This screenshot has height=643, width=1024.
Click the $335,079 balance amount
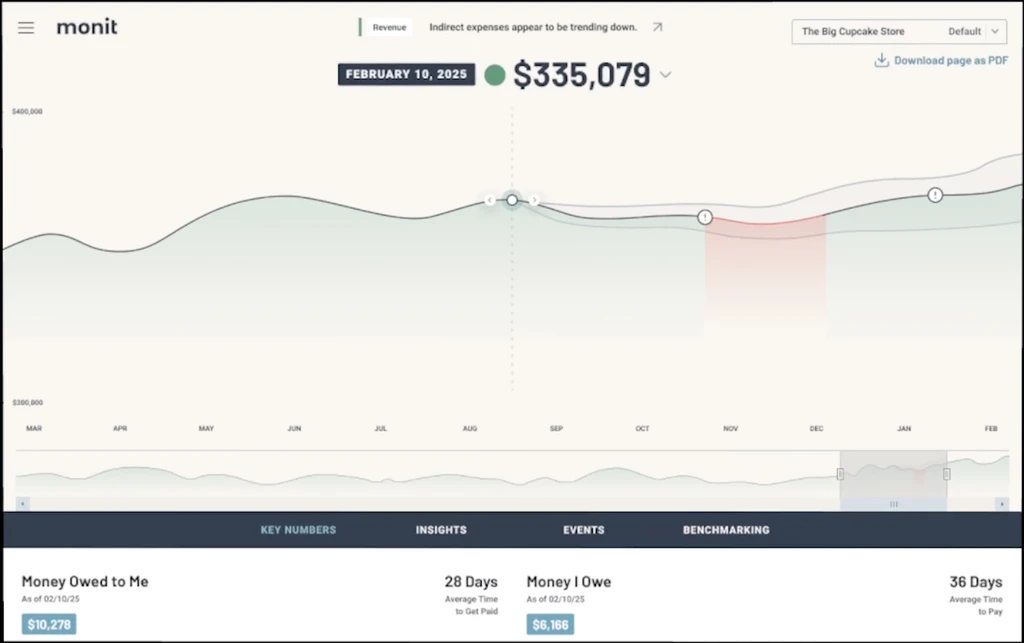[582, 74]
